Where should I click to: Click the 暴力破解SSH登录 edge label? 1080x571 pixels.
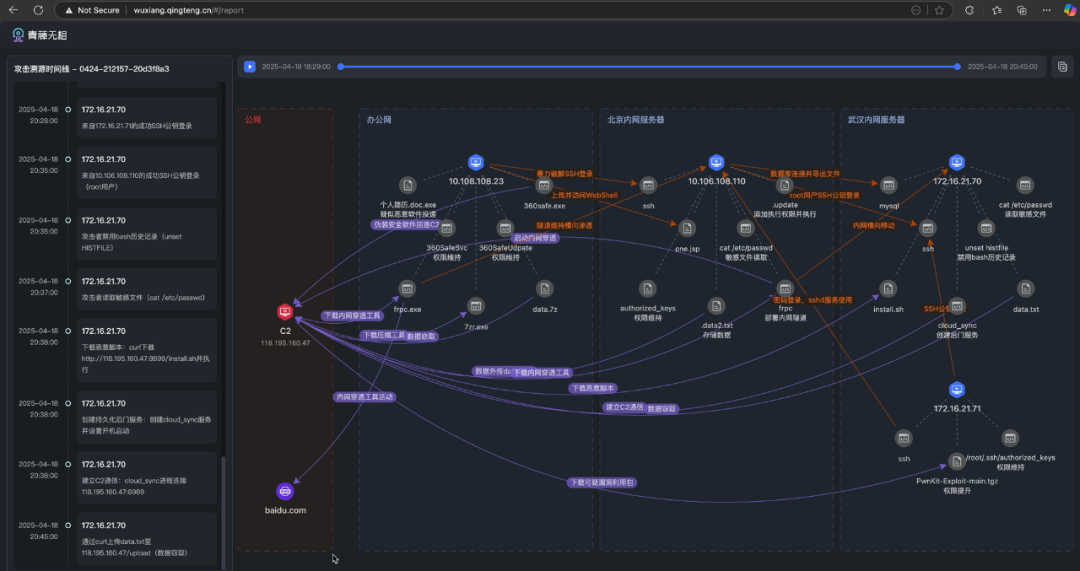[565, 173]
